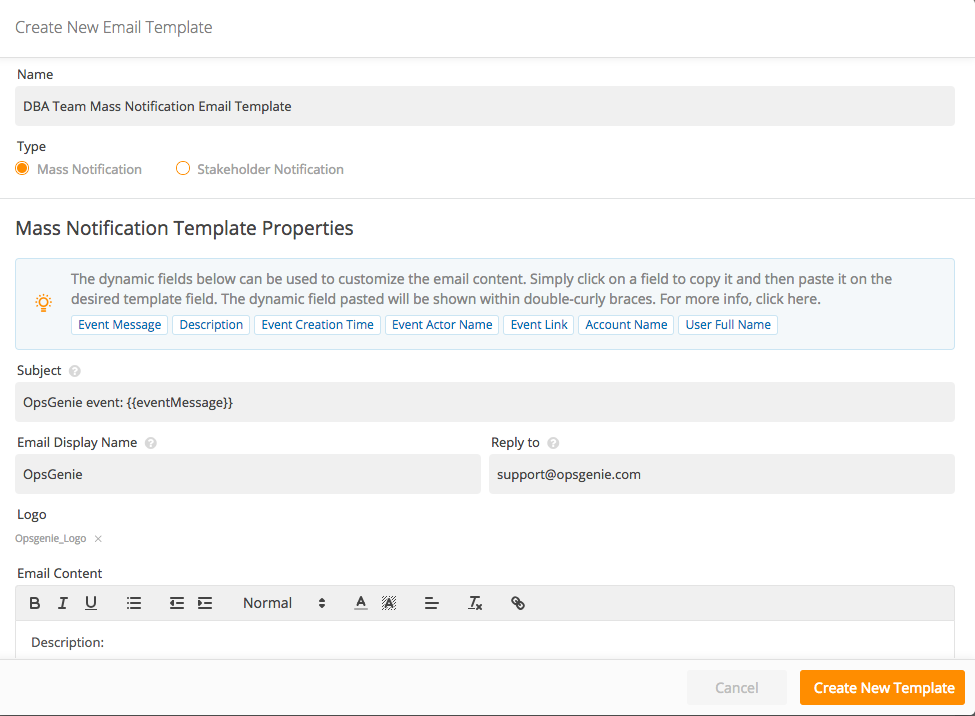Apply italic formatting in email editor
The width and height of the screenshot is (975, 716).
pyautogui.click(x=63, y=603)
